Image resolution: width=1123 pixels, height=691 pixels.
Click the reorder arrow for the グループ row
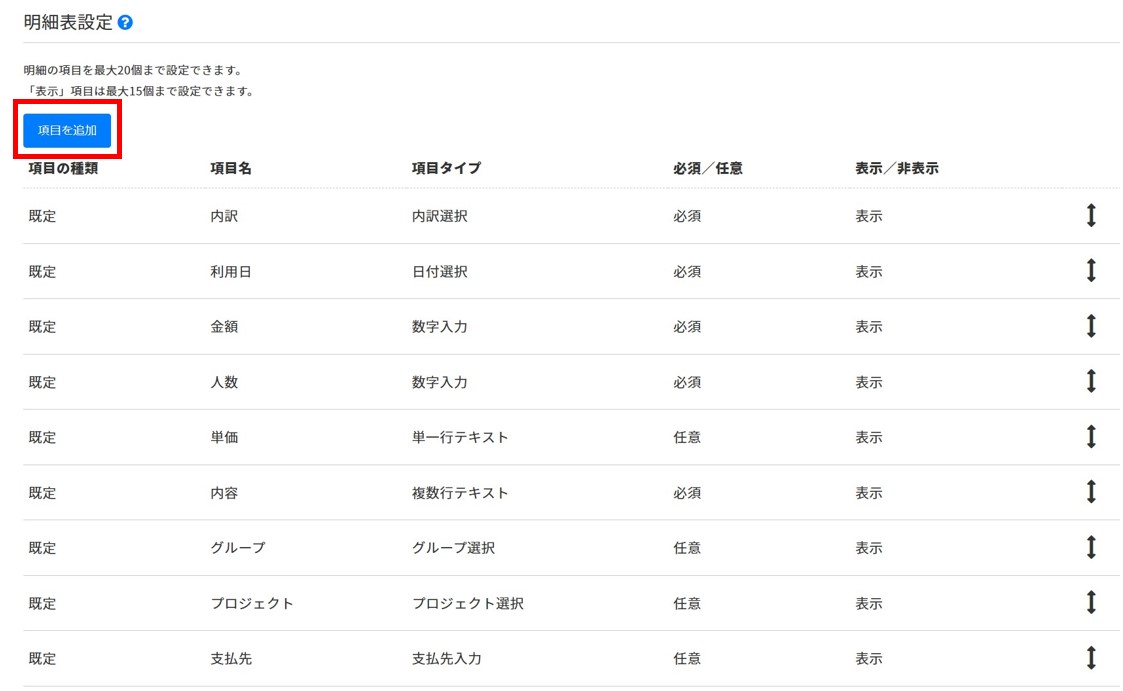click(1091, 547)
